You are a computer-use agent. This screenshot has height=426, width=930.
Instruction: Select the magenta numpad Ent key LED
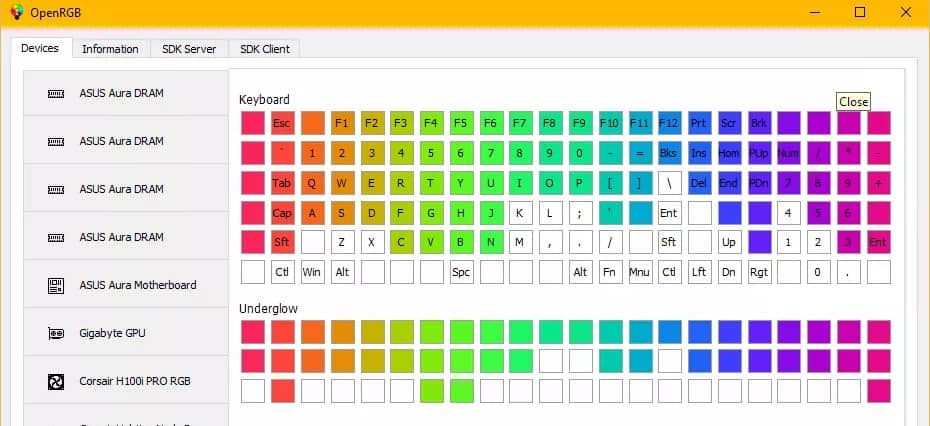click(878, 242)
